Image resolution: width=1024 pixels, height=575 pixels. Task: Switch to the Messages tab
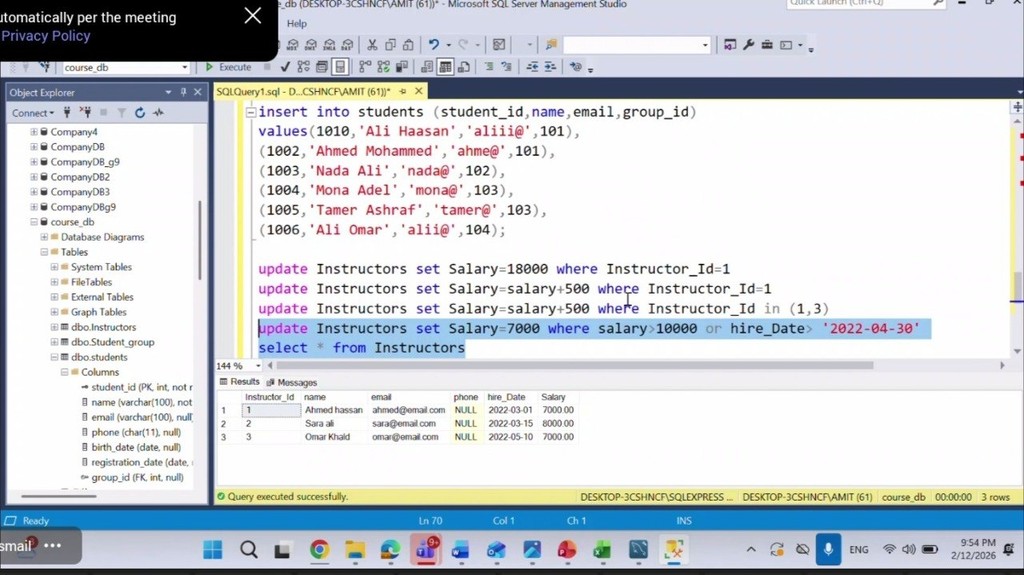click(x=292, y=382)
